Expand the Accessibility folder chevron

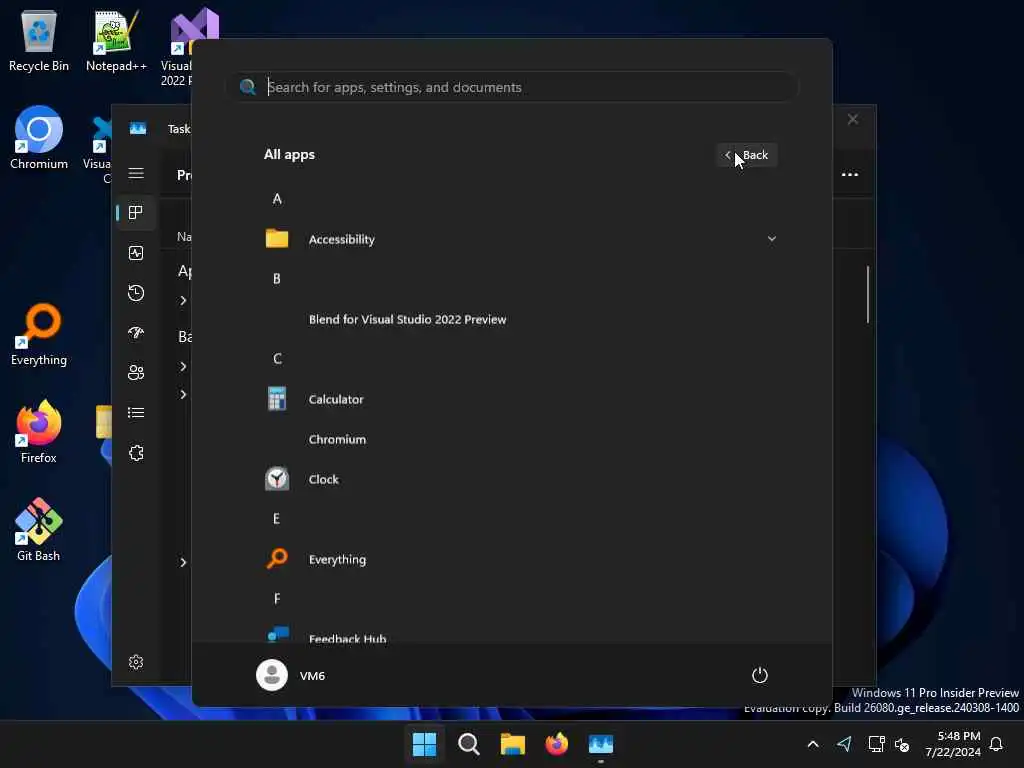click(x=772, y=239)
